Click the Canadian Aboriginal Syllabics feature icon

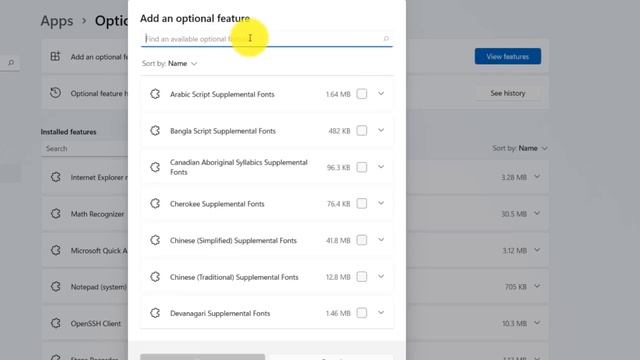coord(155,167)
